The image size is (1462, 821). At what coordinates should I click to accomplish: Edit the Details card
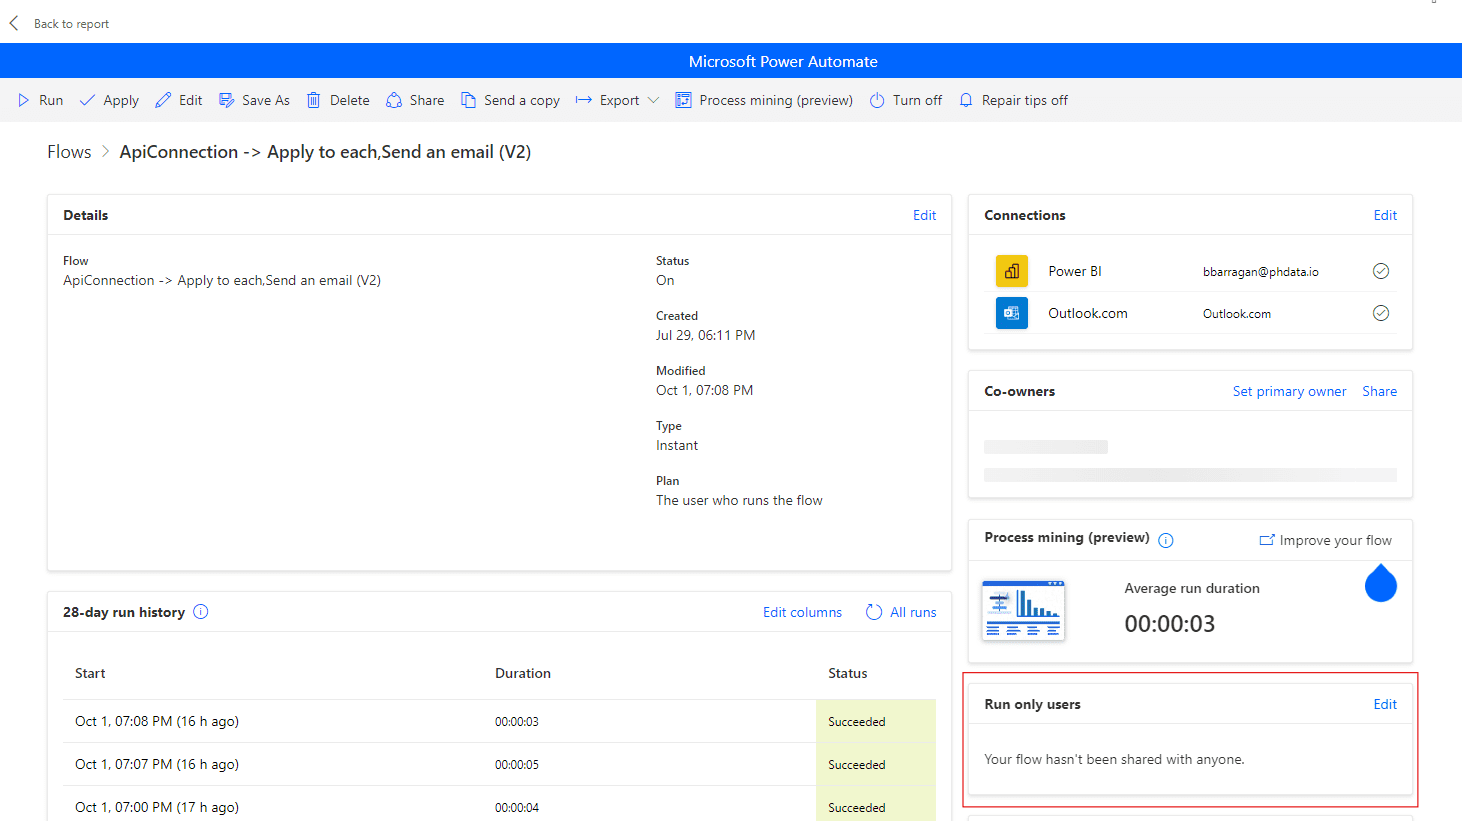924,215
